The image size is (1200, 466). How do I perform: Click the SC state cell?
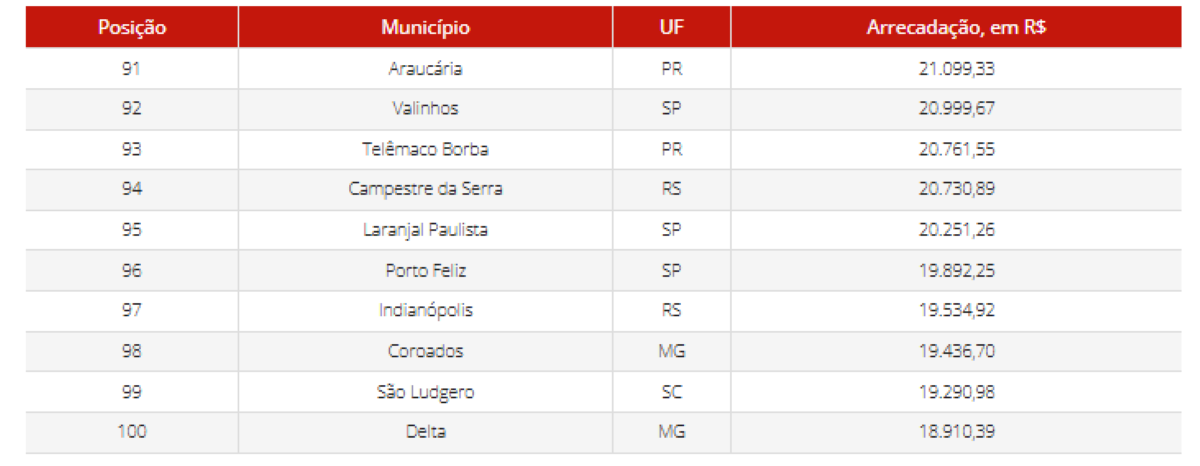click(671, 392)
